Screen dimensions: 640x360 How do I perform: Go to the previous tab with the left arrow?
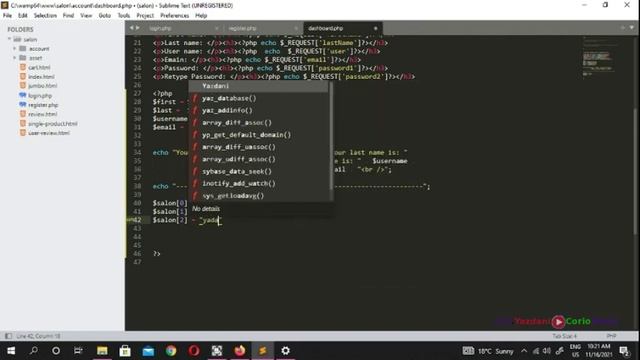(x=131, y=28)
